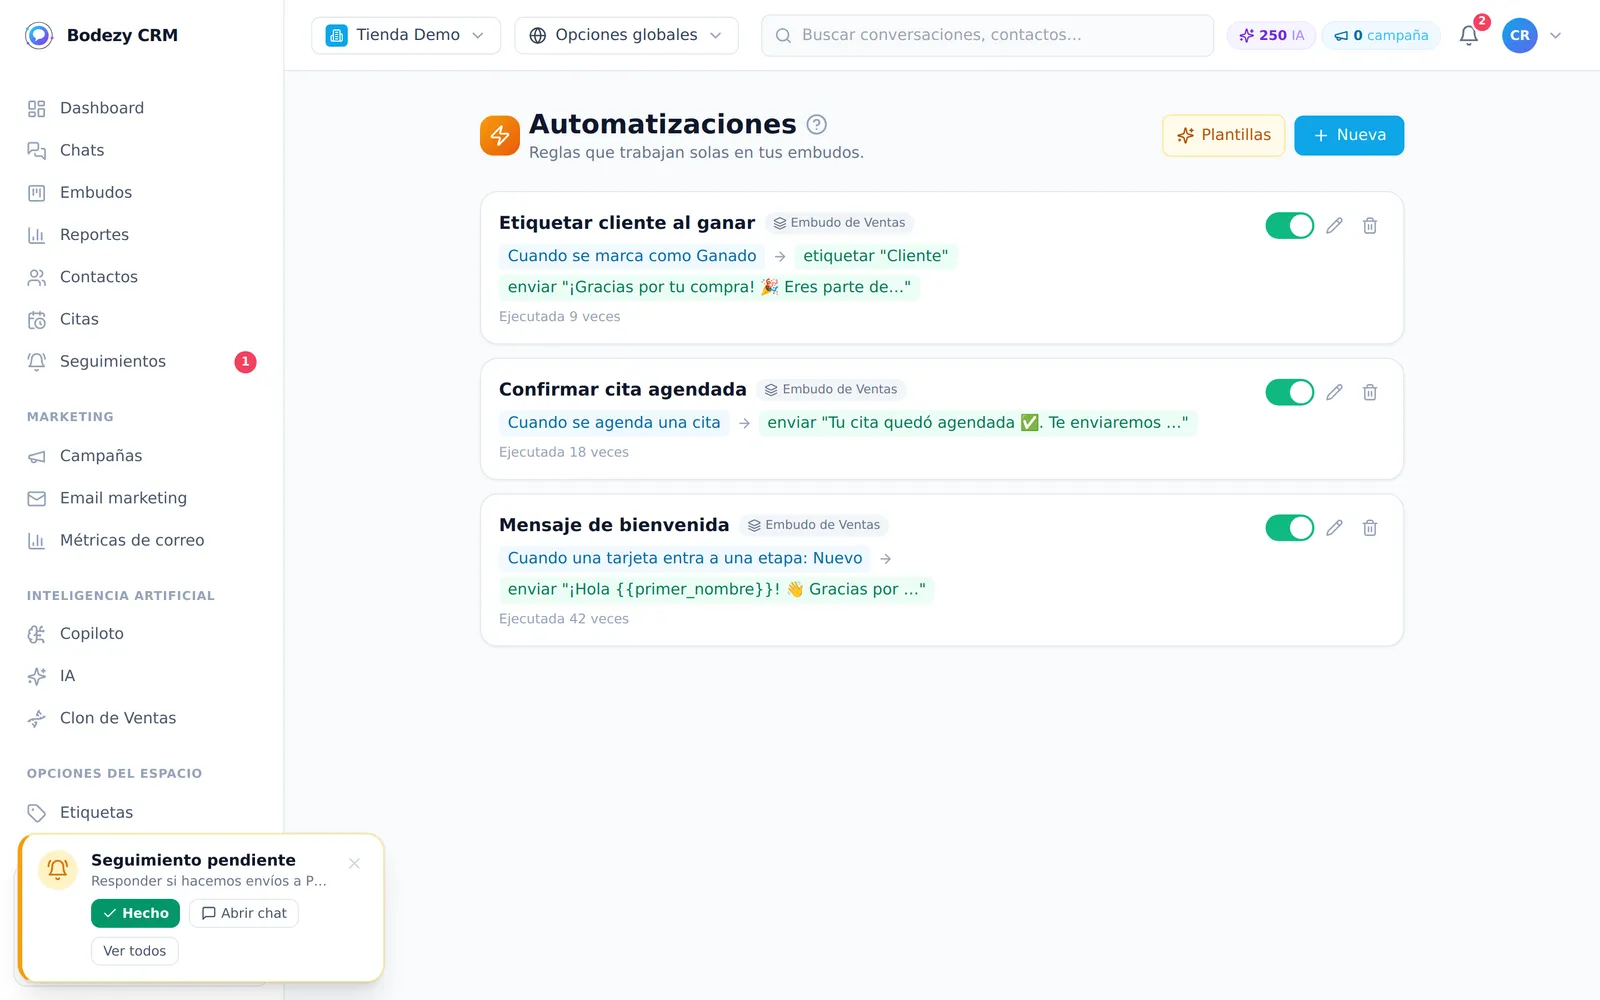Image resolution: width=1600 pixels, height=1000 pixels.
Task: Disable the Mensaje de bienvenida toggle
Action: pyautogui.click(x=1290, y=527)
